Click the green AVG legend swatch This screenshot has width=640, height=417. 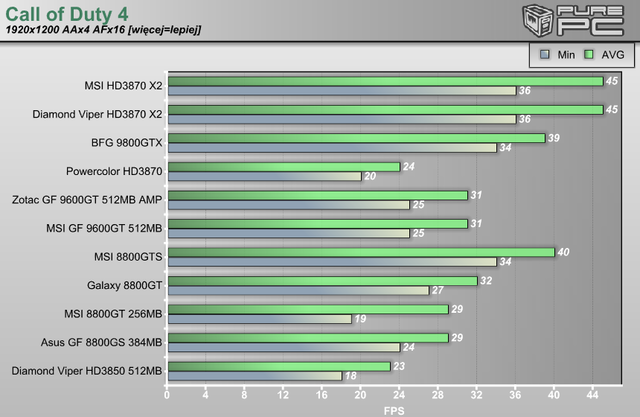[589, 54]
